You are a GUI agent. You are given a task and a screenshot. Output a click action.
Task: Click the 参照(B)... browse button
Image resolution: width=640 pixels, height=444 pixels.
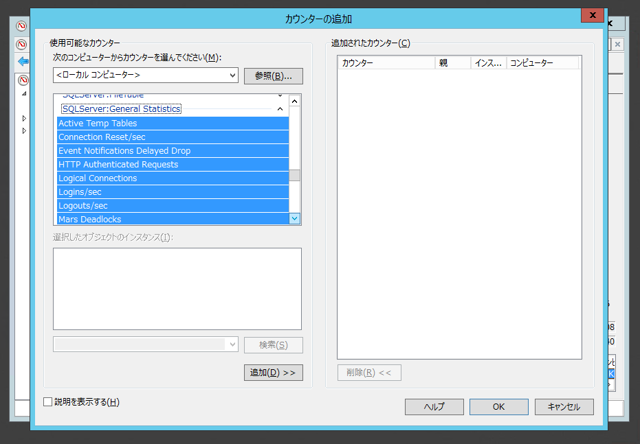(x=273, y=76)
